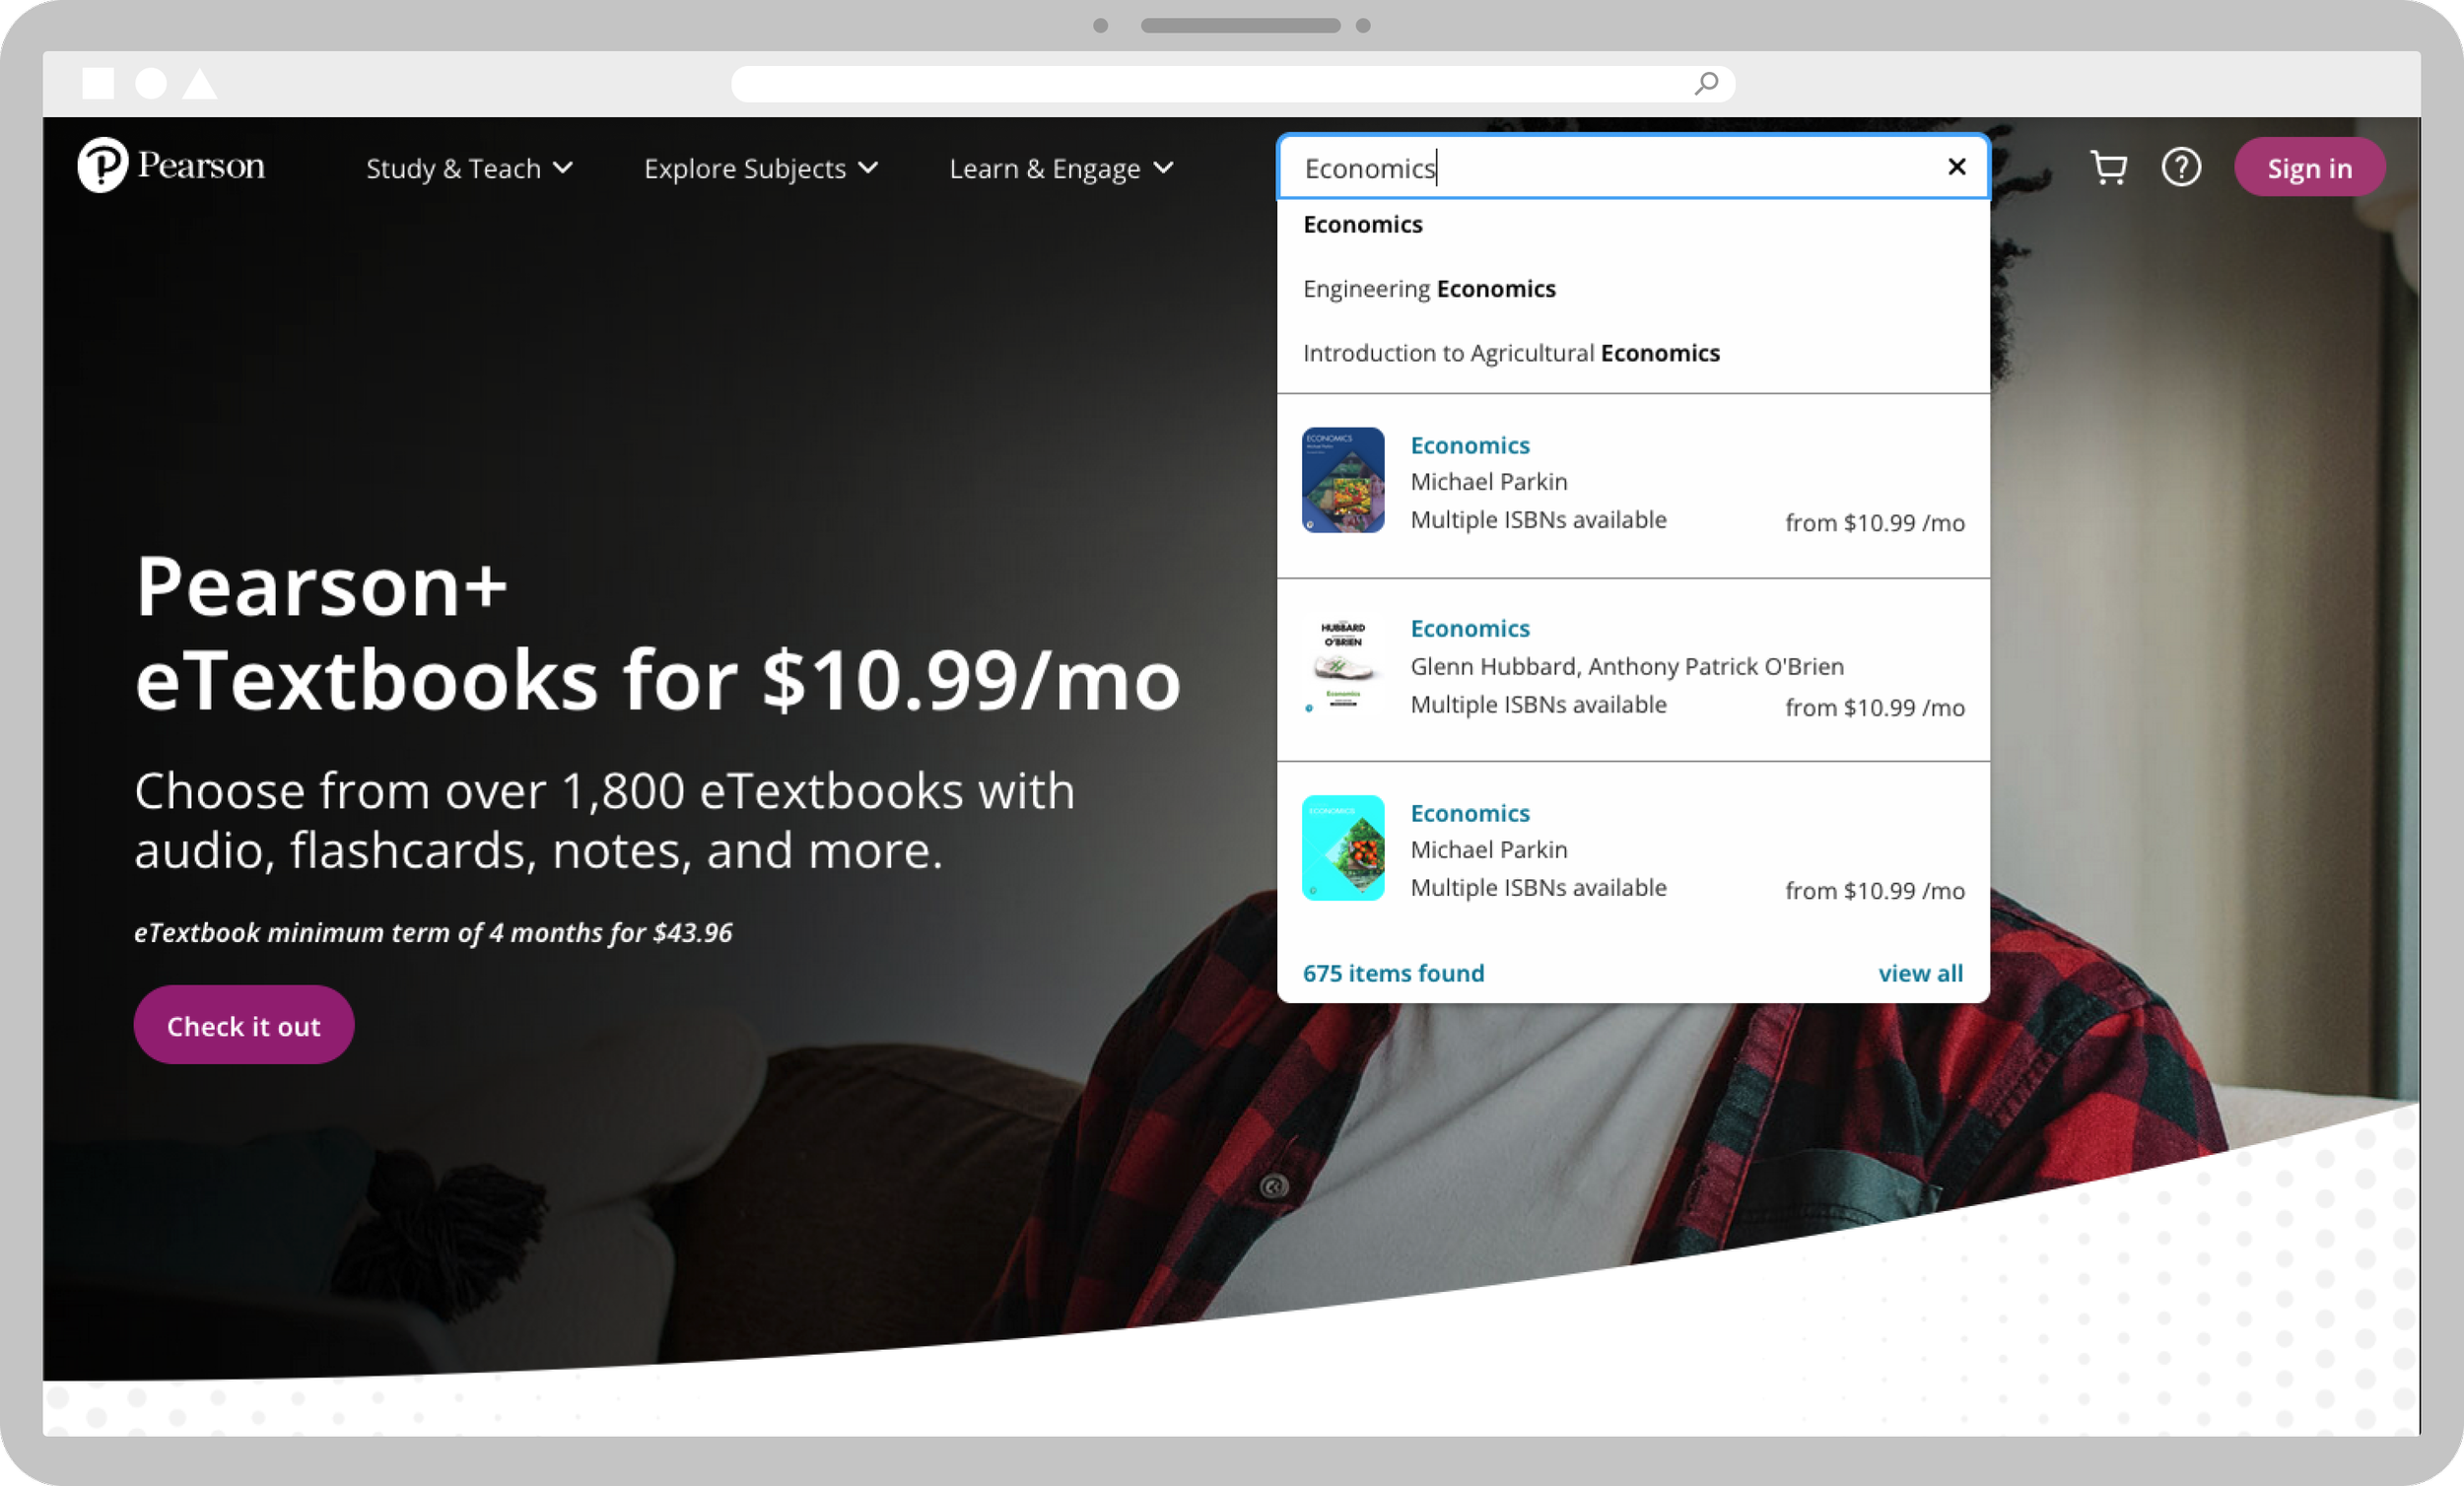Open the Hubbard O'Brien book cover thumbnail
This screenshot has height=1486, width=2464.
tap(1342, 665)
